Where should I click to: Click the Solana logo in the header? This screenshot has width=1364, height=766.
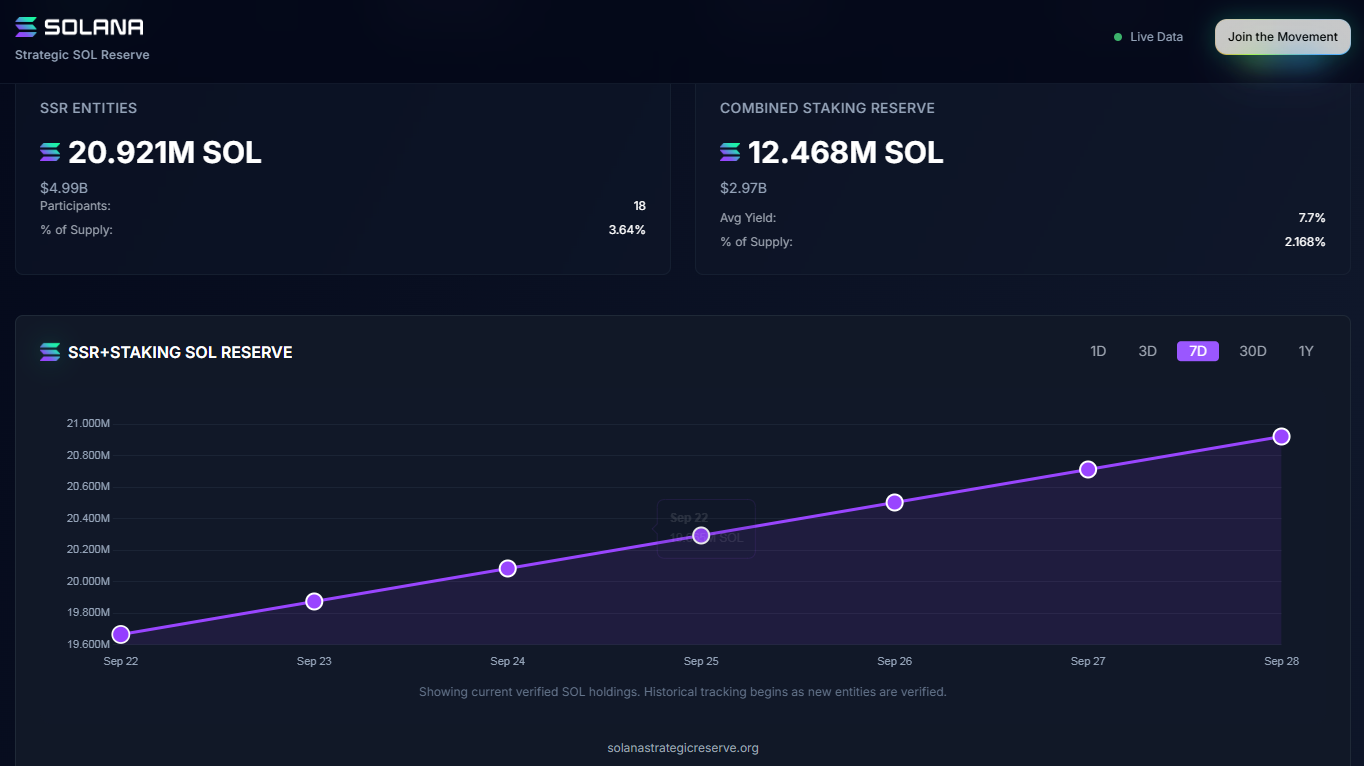click(80, 27)
